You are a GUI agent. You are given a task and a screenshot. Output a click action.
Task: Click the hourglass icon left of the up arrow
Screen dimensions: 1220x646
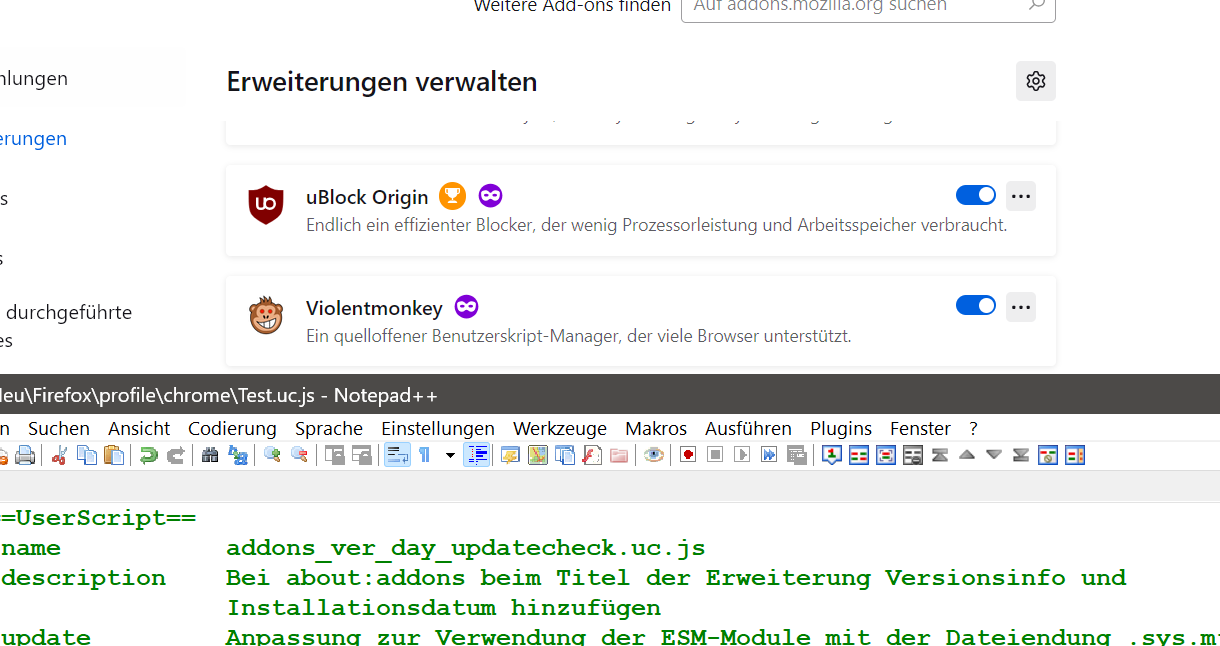(939, 455)
